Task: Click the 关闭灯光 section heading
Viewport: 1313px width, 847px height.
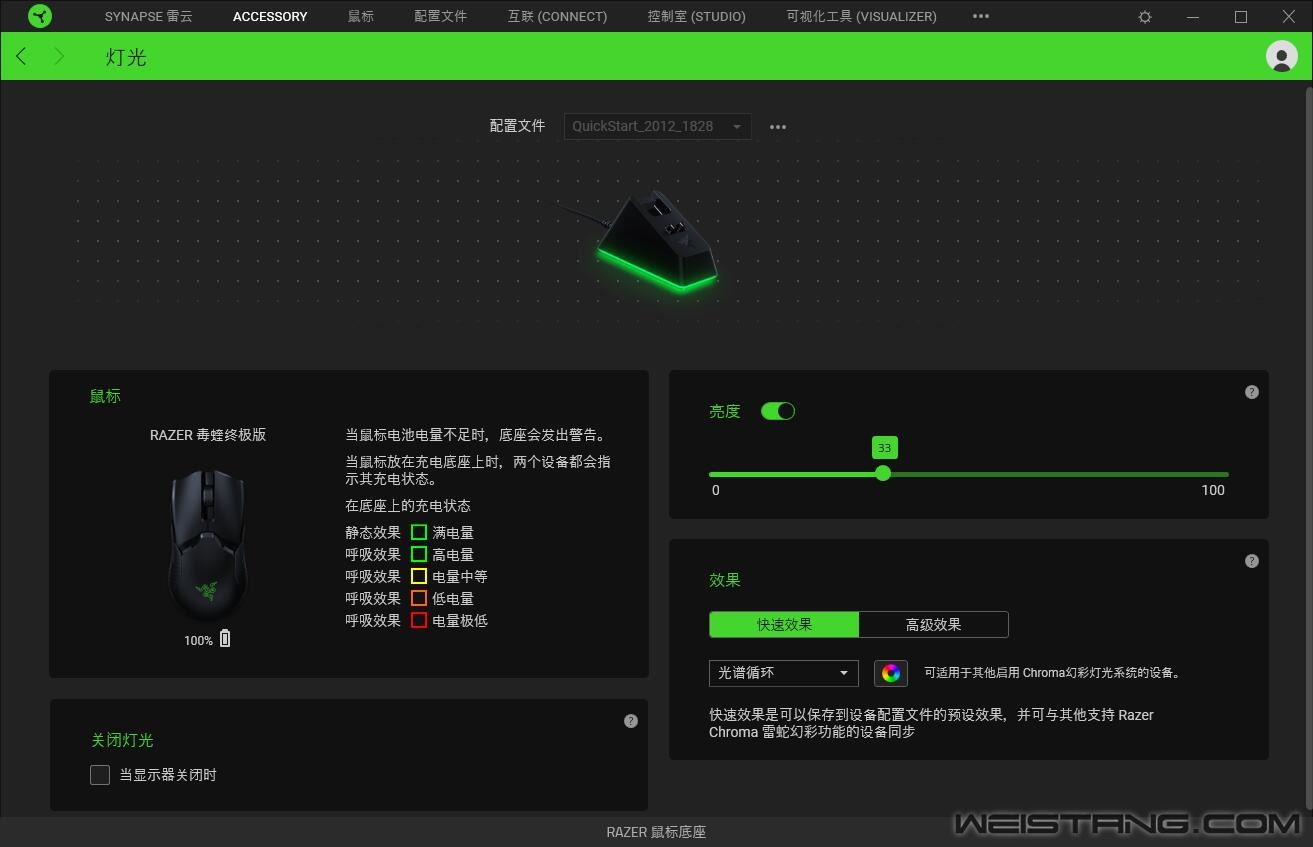Action: 122,741
